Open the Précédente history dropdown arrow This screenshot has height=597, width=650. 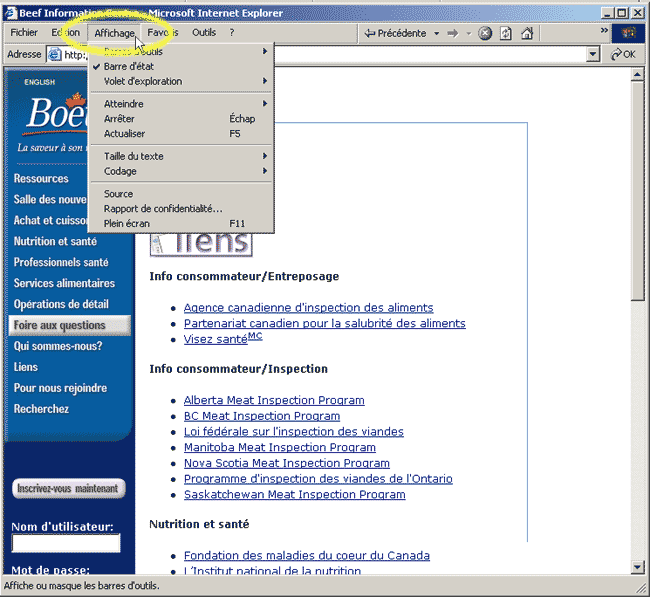point(437,33)
